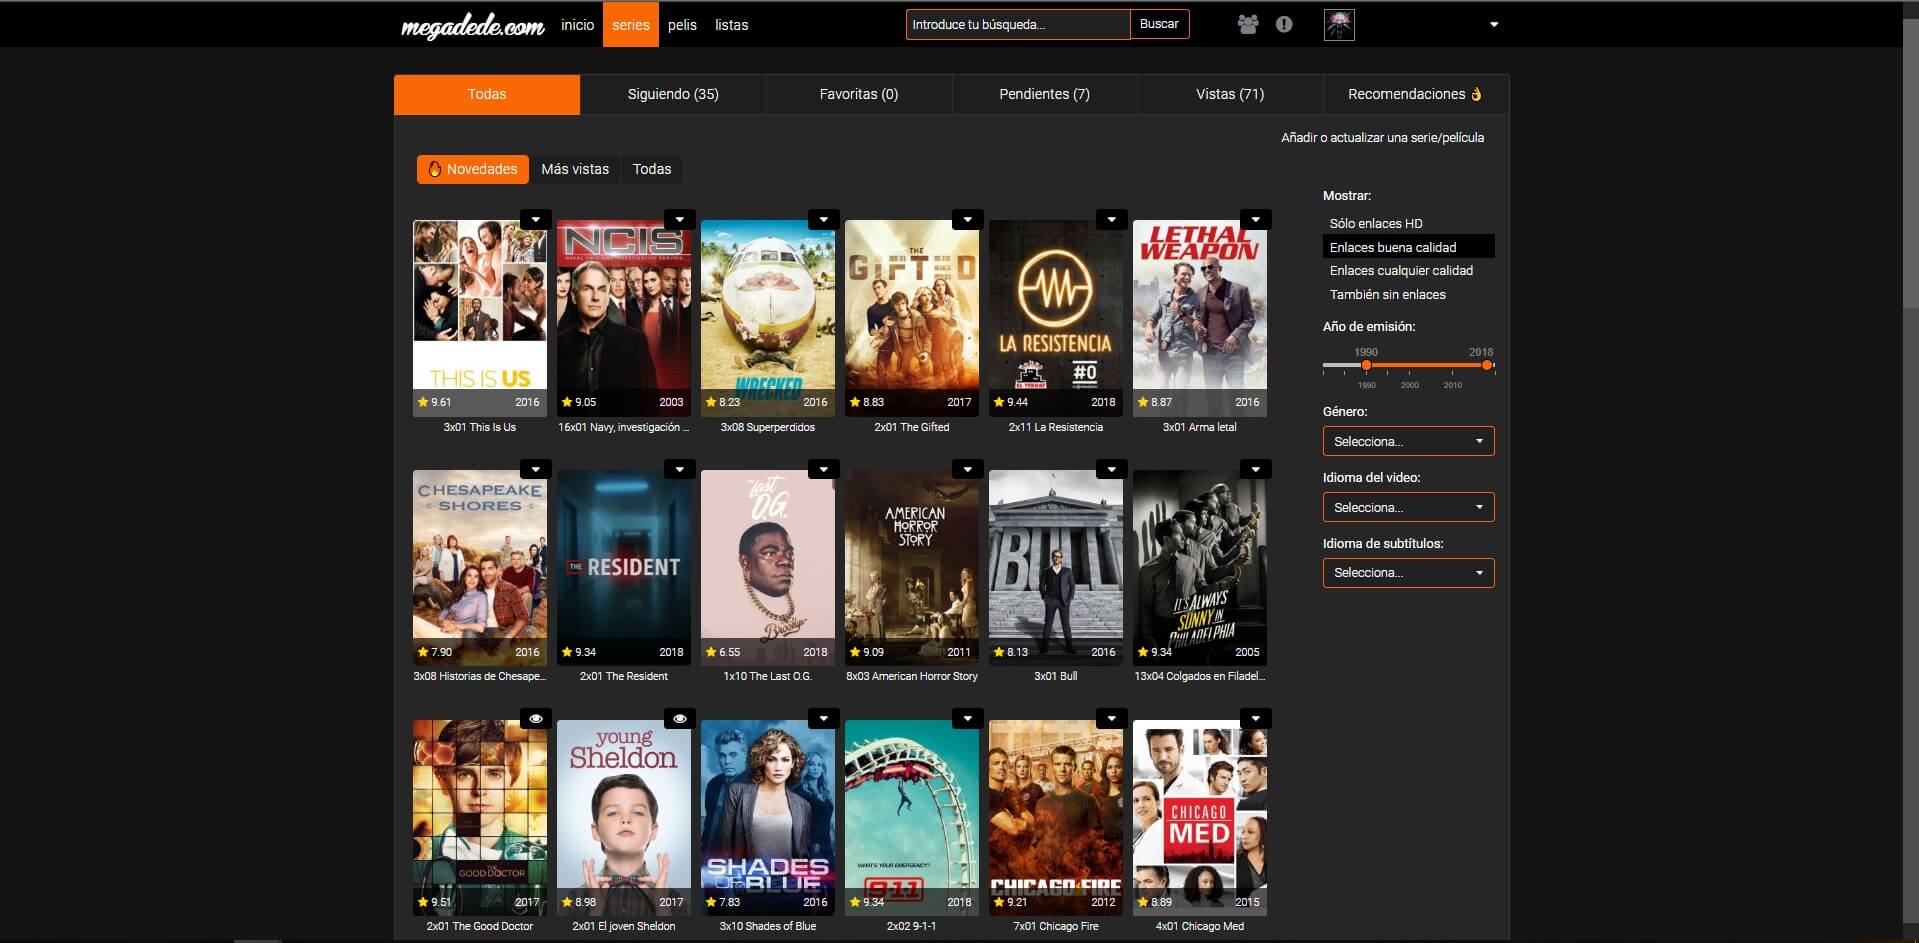1919x943 pixels.
Task: Click the Buscar button
Action: (1159, 24)
